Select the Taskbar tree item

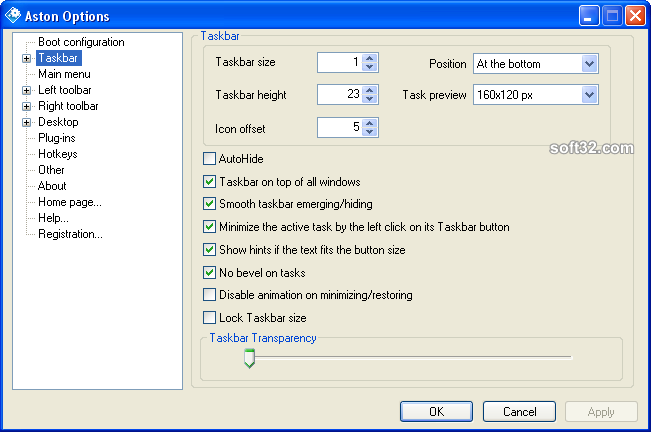[59, 58]
